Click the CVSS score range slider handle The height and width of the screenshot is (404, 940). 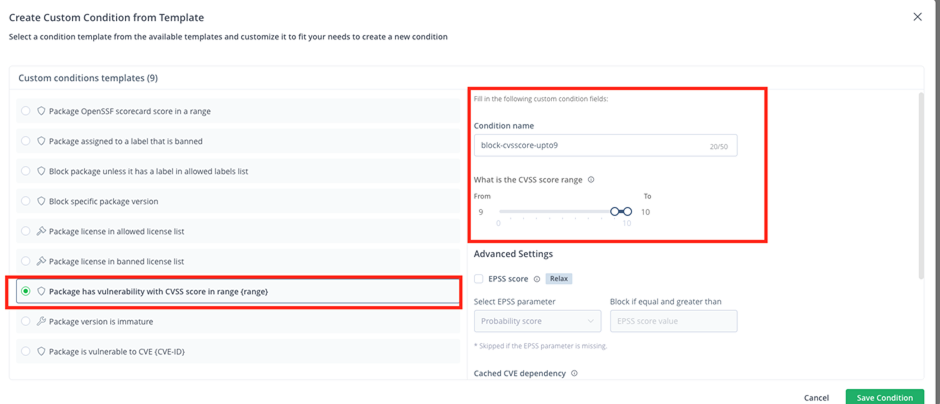616,212
